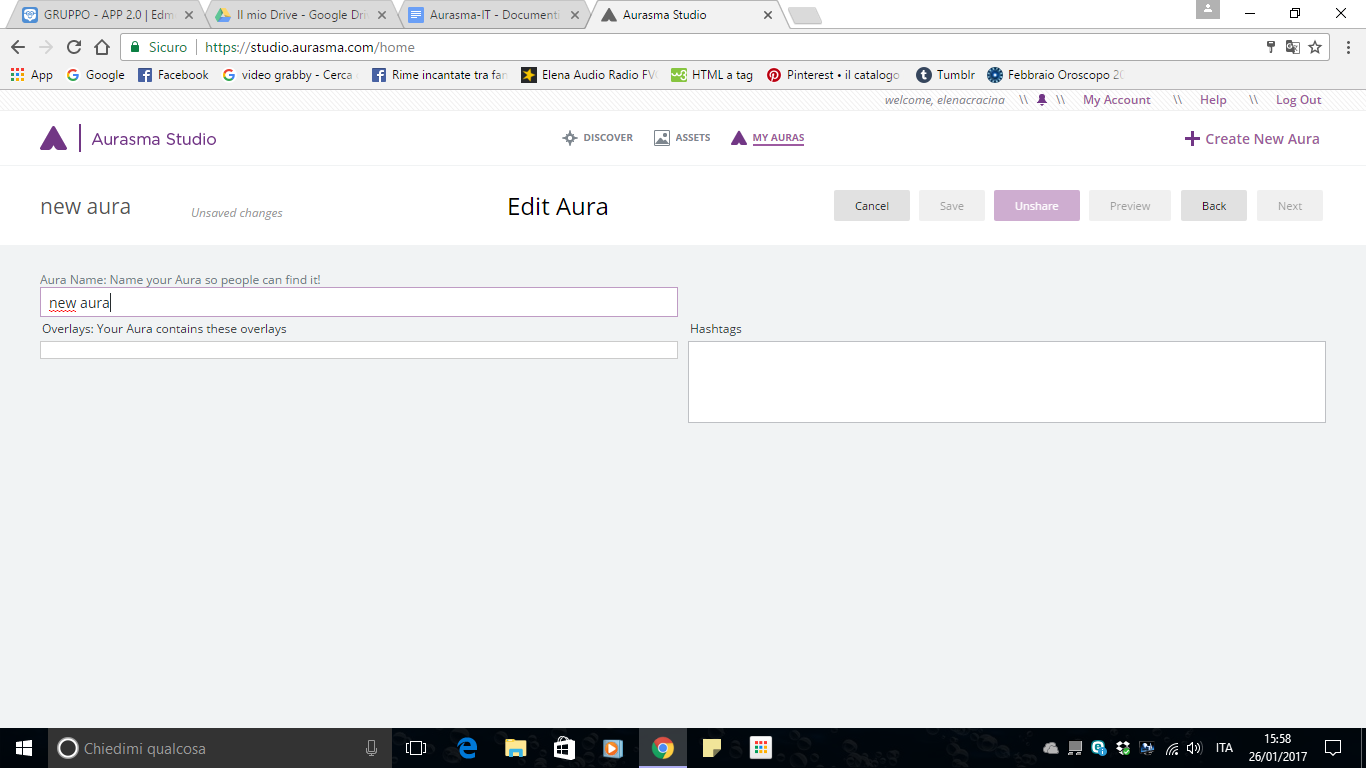Click in the Aura Name field
Screen dimensions: 1366x768
pyautogui.click(x=359, y=302)
